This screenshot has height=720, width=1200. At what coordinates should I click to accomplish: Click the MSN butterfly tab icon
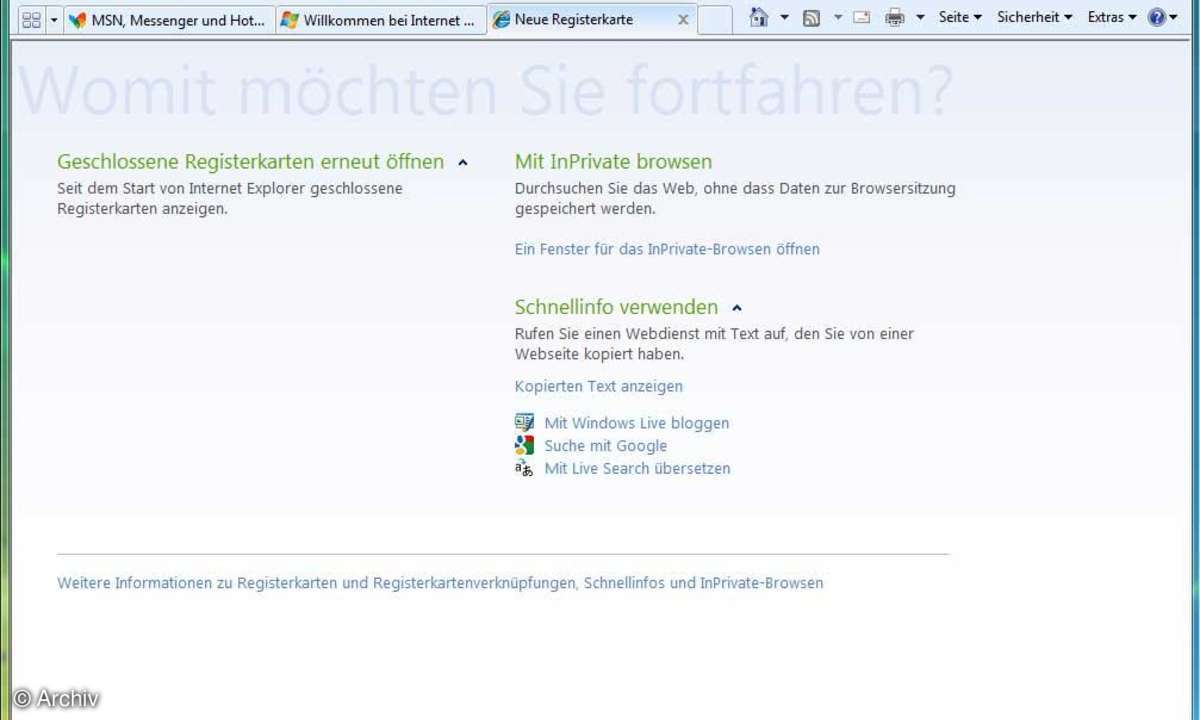tap(77, 20)
